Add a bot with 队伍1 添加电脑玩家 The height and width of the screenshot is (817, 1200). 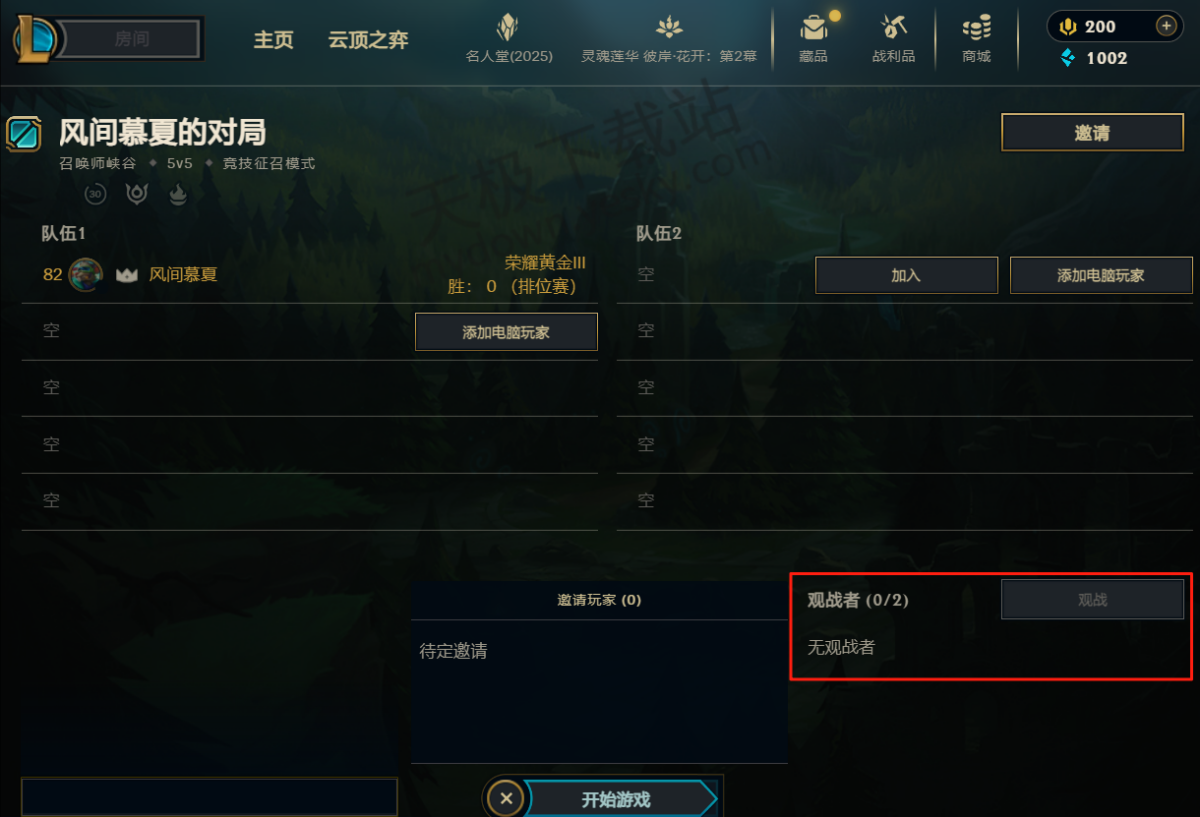[506, 332]
